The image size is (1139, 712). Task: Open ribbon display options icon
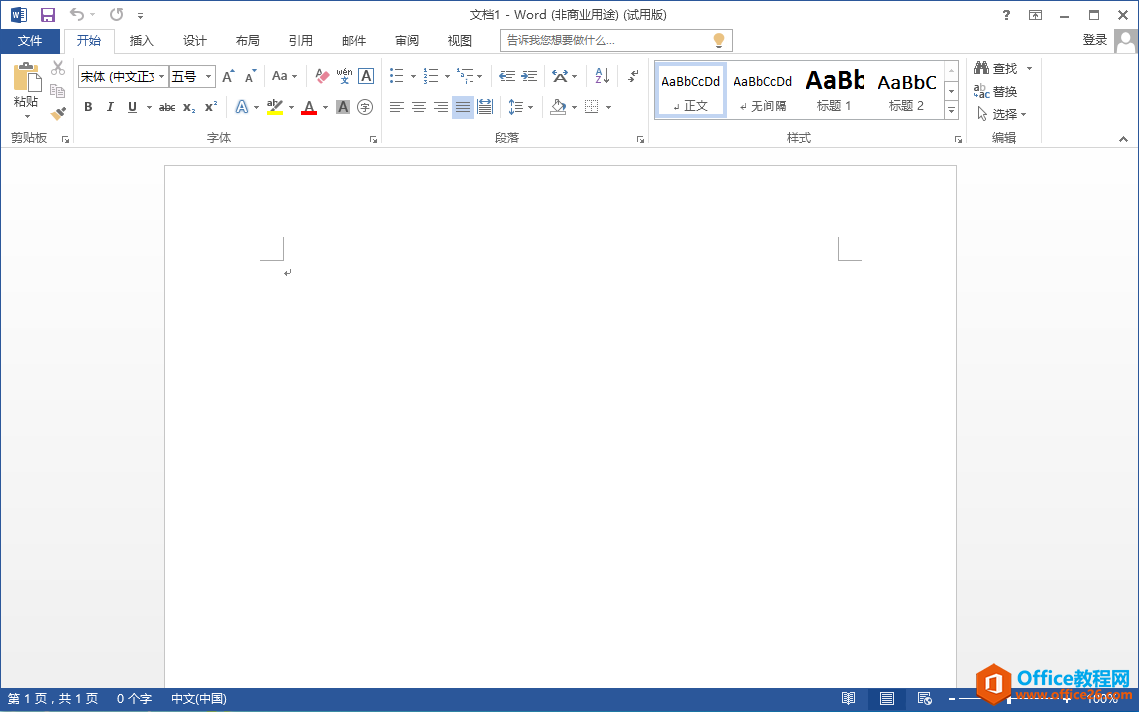pos(1036,15)
